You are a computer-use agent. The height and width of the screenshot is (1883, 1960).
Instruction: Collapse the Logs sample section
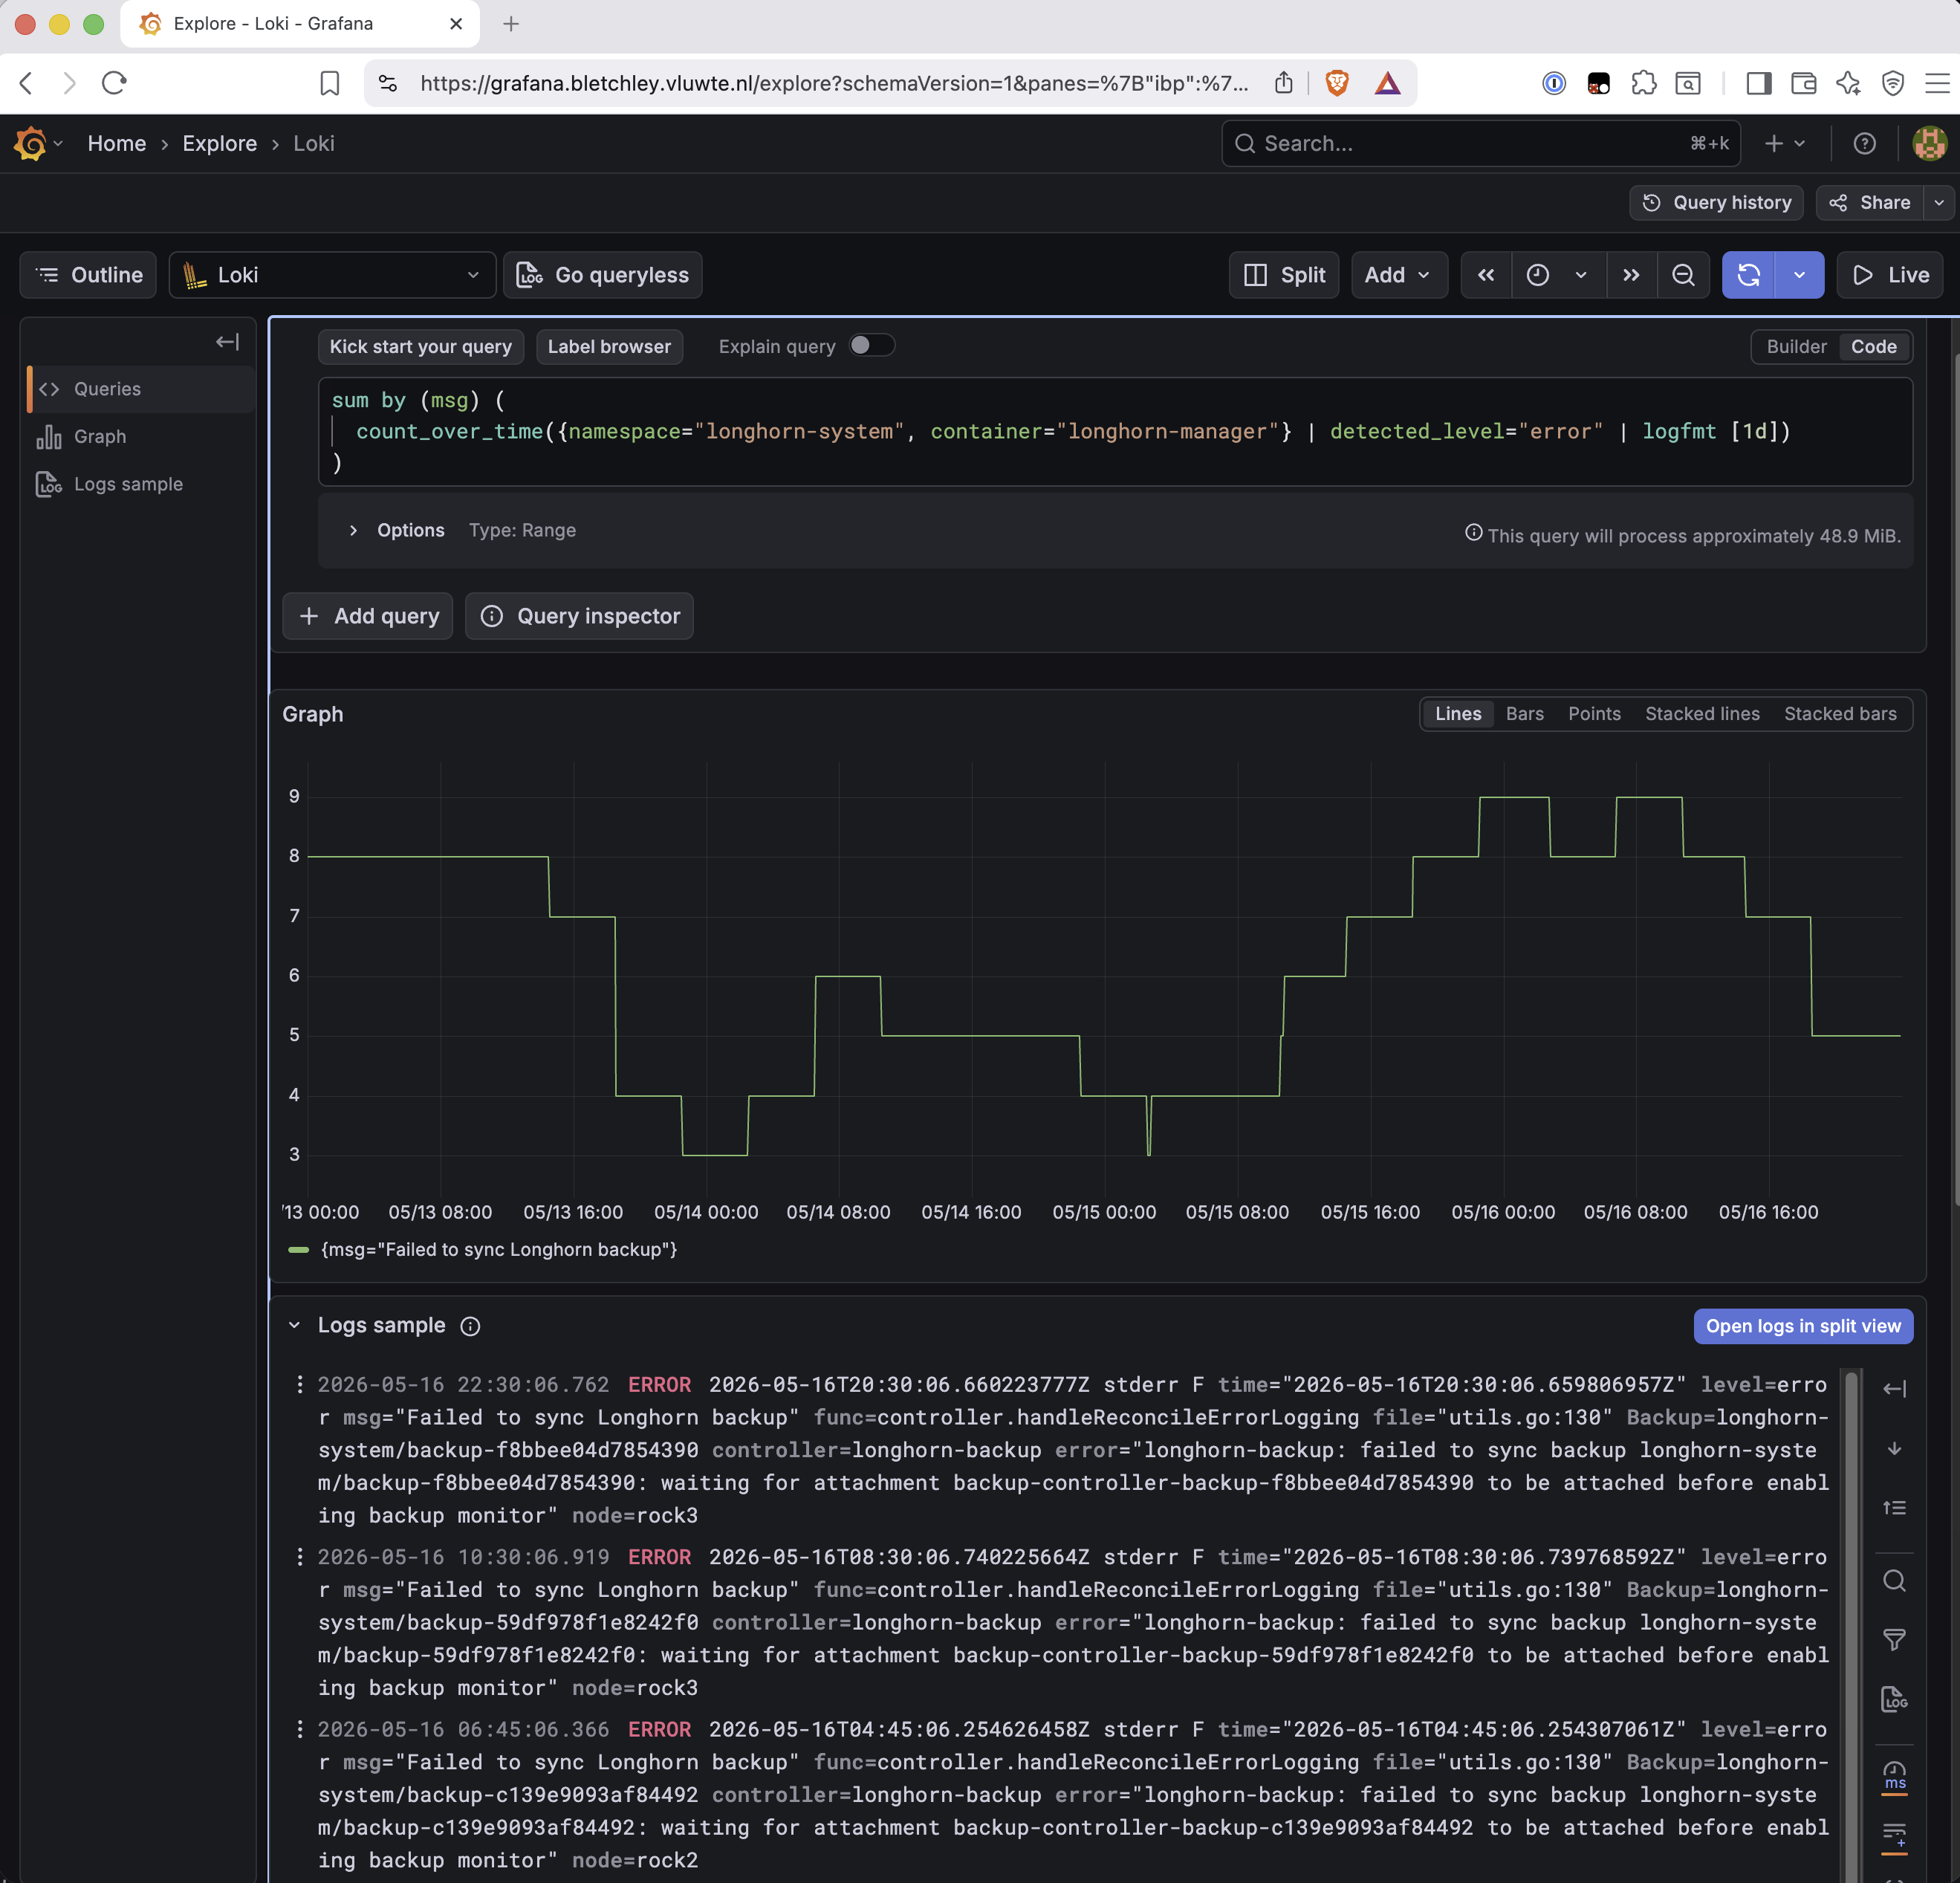[x=294, y=1326]
